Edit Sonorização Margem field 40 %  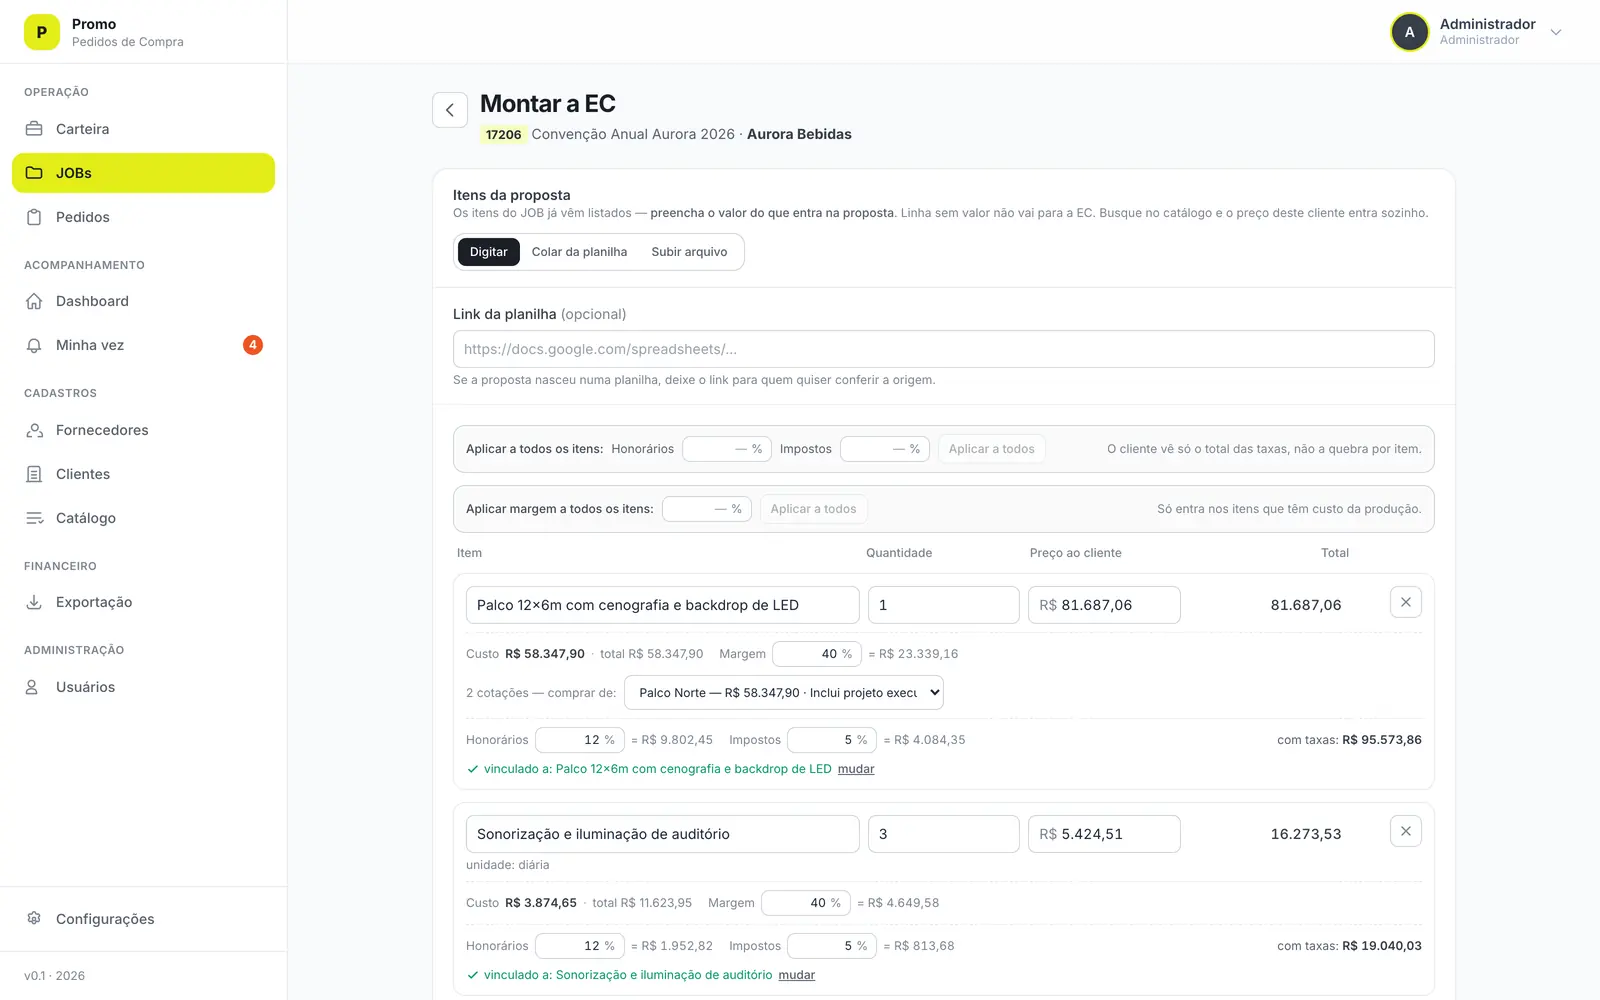coord(806,903)
